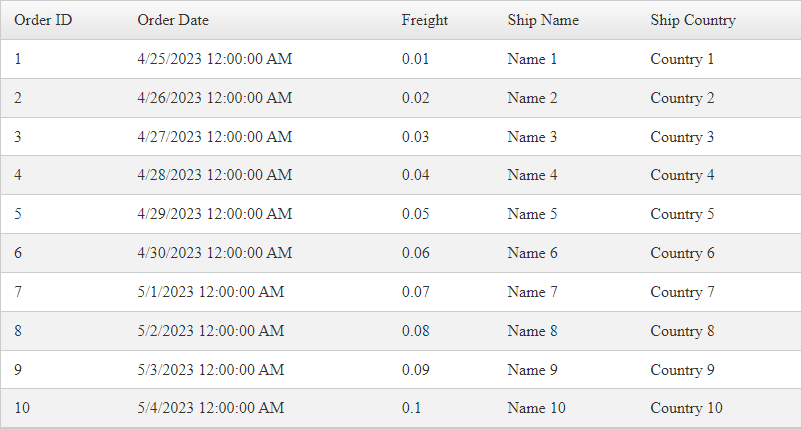This screenshot has width=802, height=429.
Task: Select the Country 5 cell
Action: coord(682,215)
